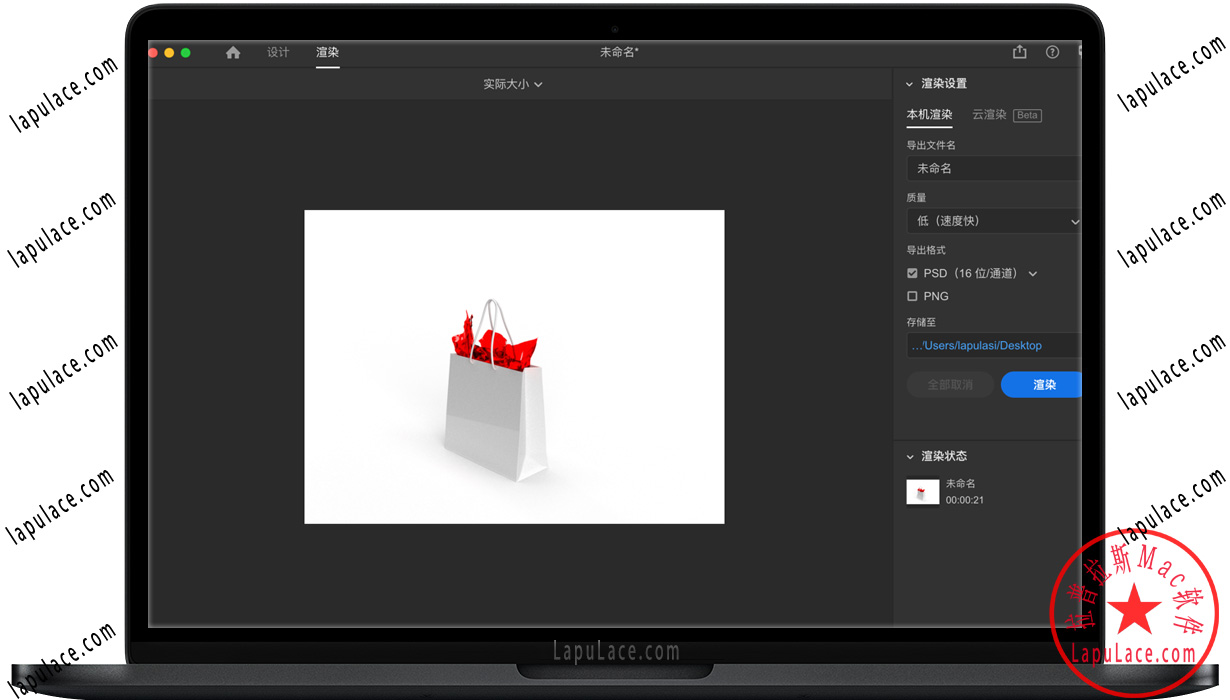The image size is (1230, 700).
Task: Click the Home icon in the toolbar
Action: coord(232,52)
